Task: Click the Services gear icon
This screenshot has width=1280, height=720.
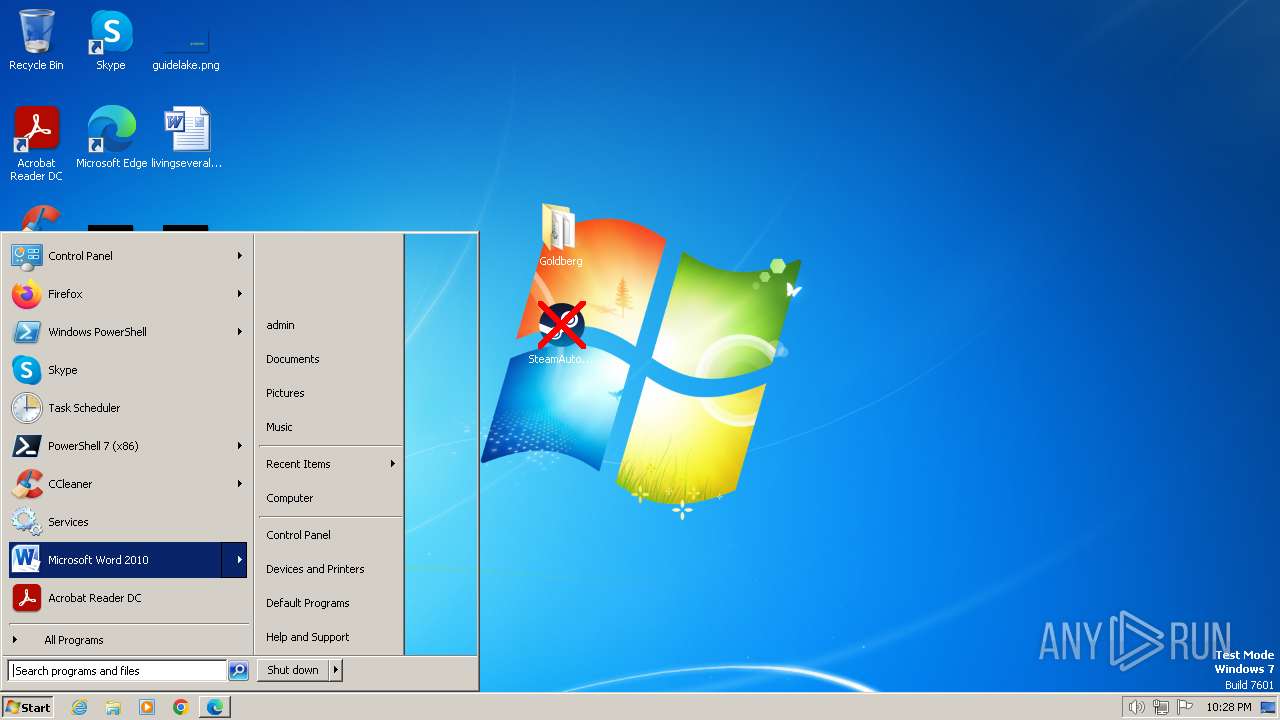Action: pyautogui.click(x=26, y=522)
